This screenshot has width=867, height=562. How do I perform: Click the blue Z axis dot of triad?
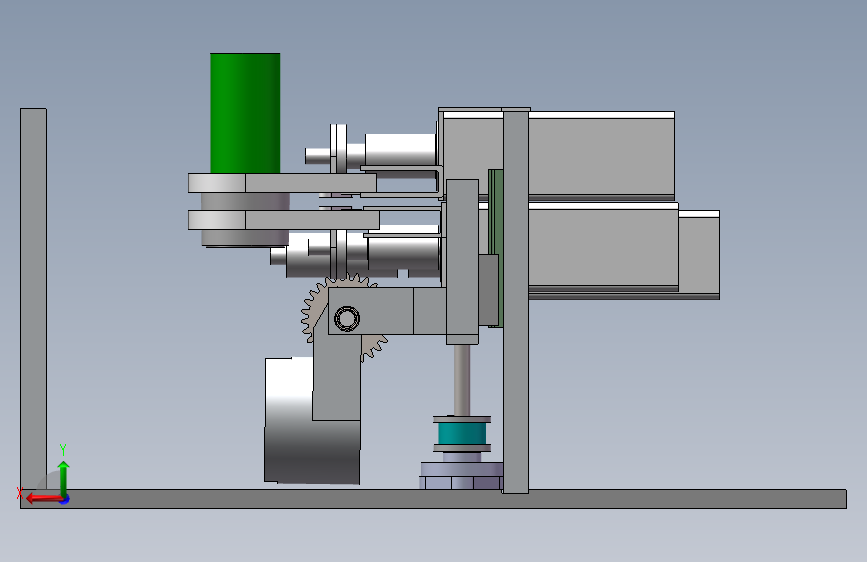65,499
